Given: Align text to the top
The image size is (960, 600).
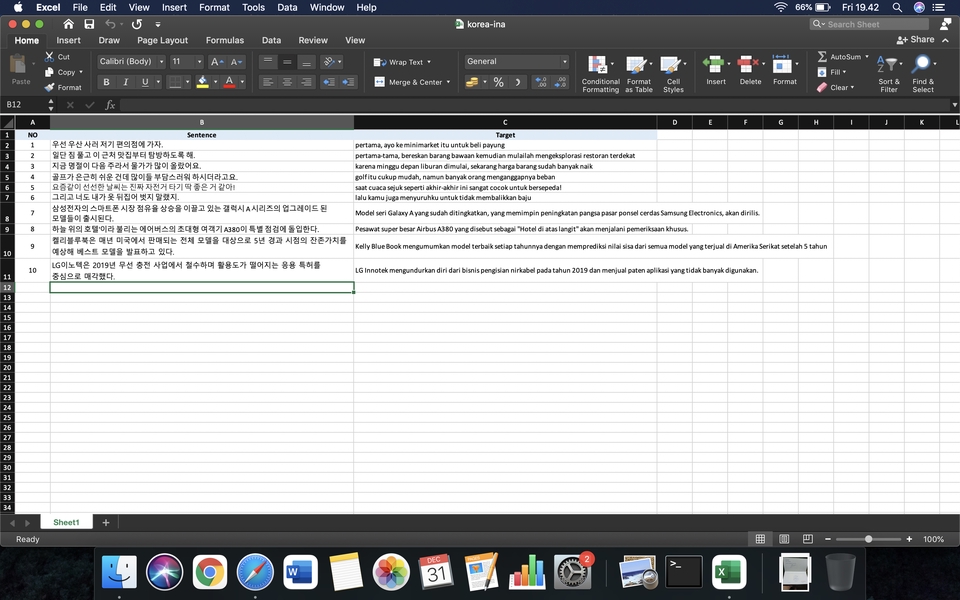Looking at the screenshot, I should (x=268, y=61).
